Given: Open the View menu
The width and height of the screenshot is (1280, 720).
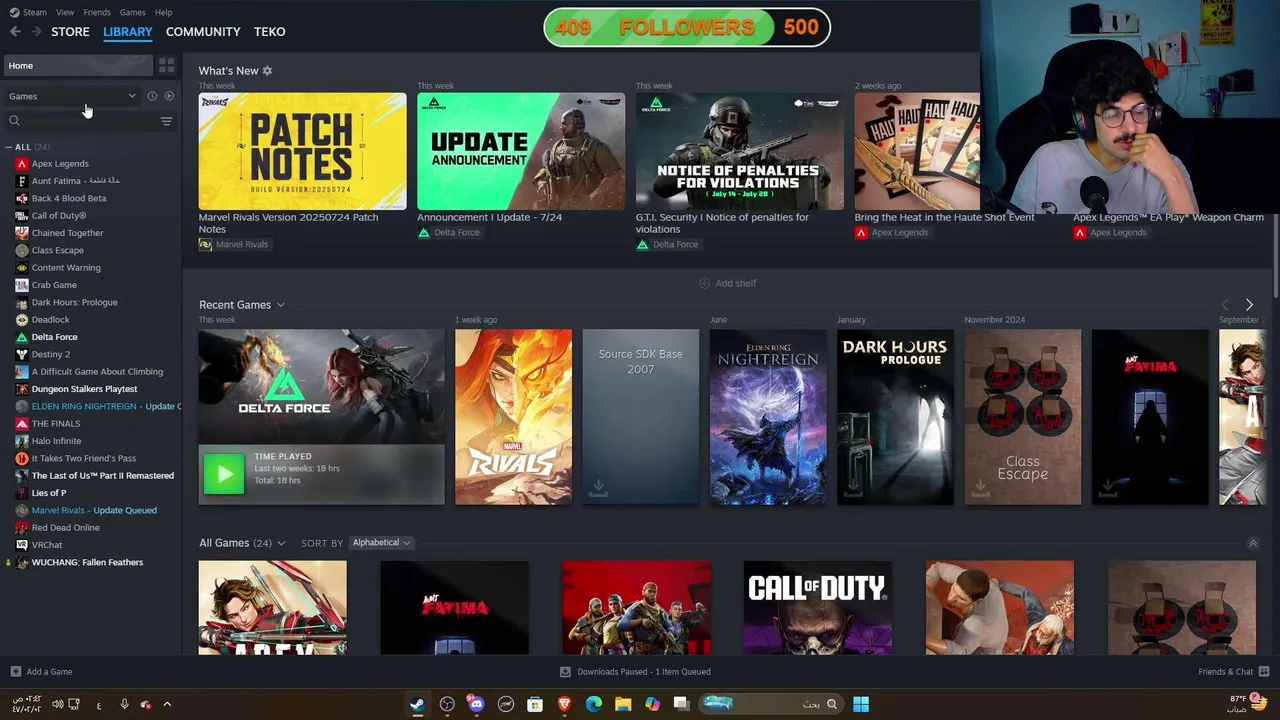Looking at the screenshot, I should (65, 12).
